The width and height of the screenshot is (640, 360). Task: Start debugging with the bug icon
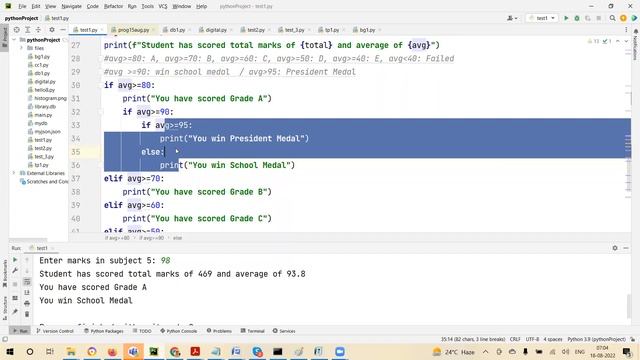(x=577, y=18)
